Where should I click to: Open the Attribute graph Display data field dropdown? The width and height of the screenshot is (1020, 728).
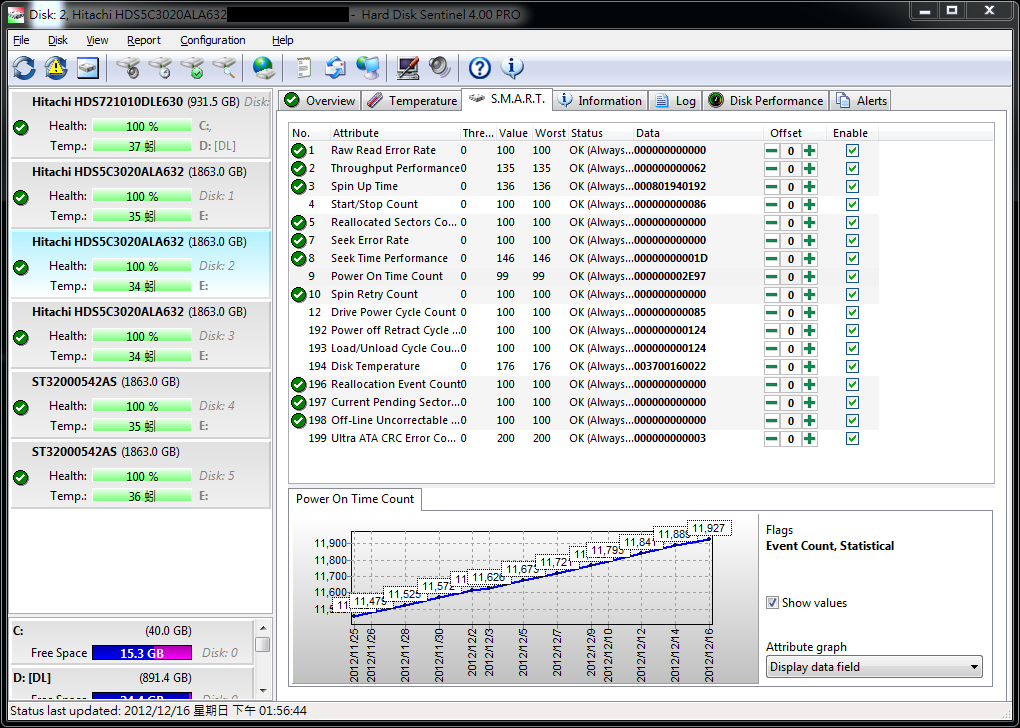coord(874,667)
